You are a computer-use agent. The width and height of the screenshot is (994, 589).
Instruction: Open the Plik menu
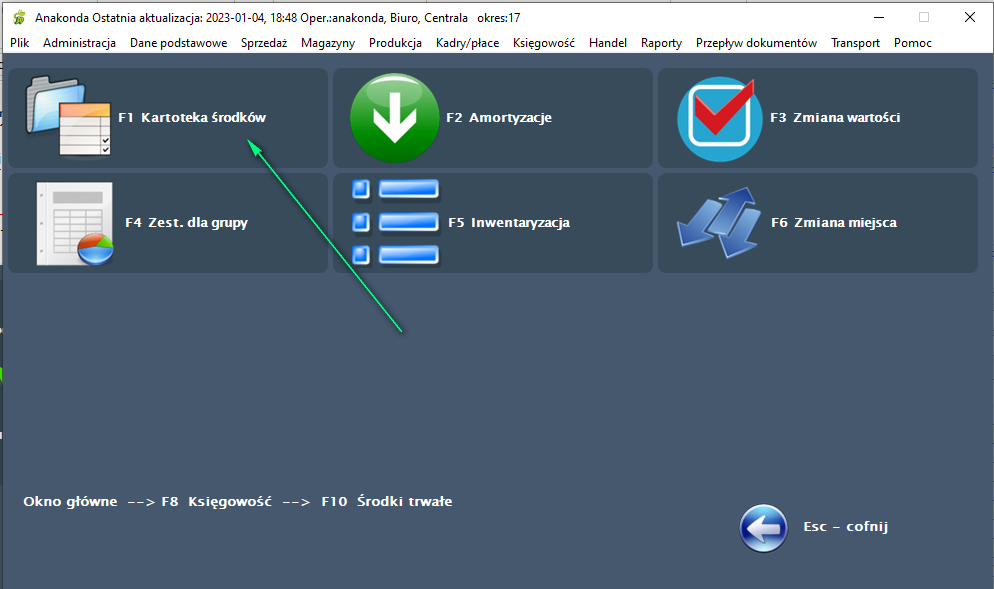tap(20, 42)
